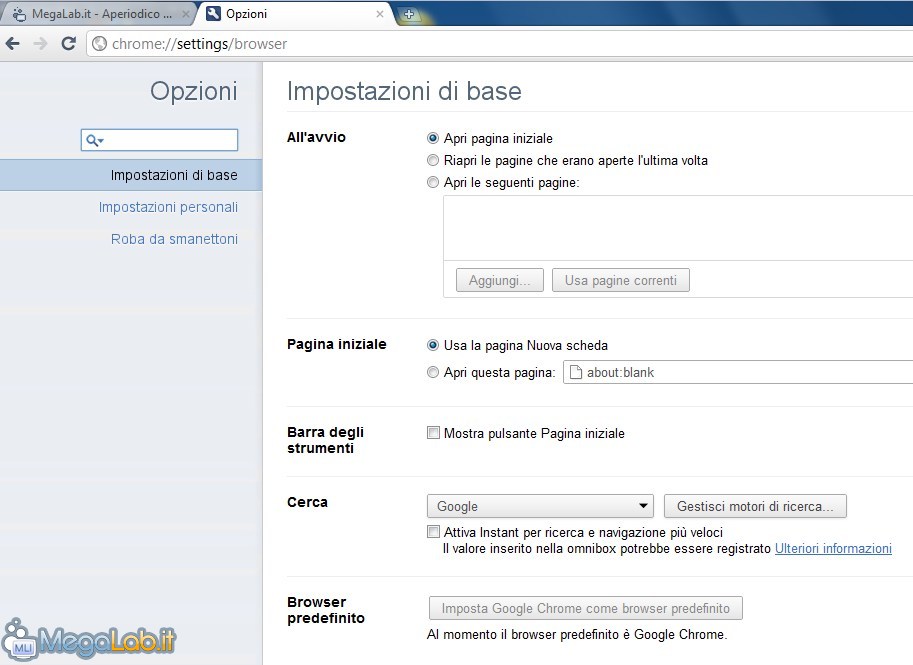Click the Browser predefinito label
The width and height of the screenshot is (913, 665).
point(325,610)
